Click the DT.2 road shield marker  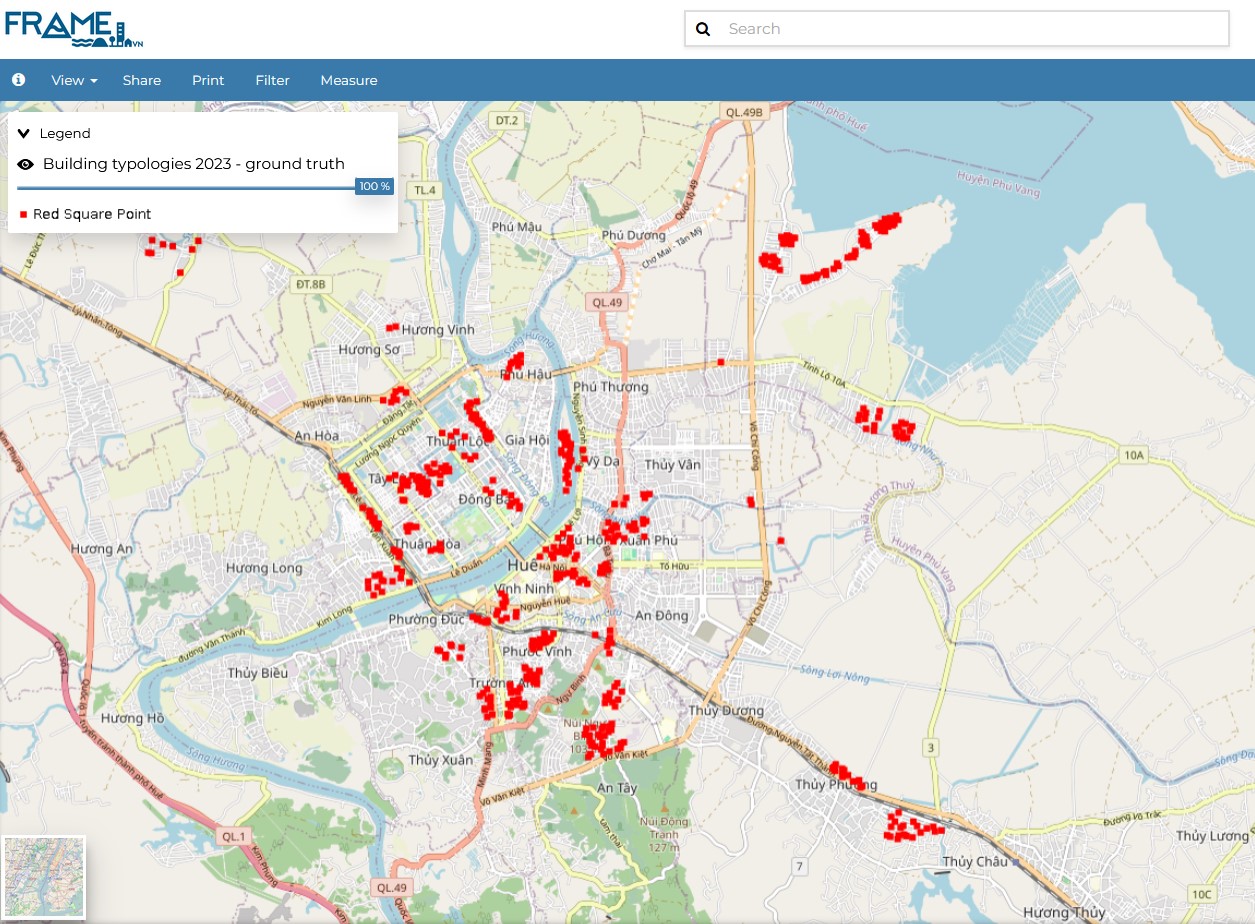coord(507,121)
